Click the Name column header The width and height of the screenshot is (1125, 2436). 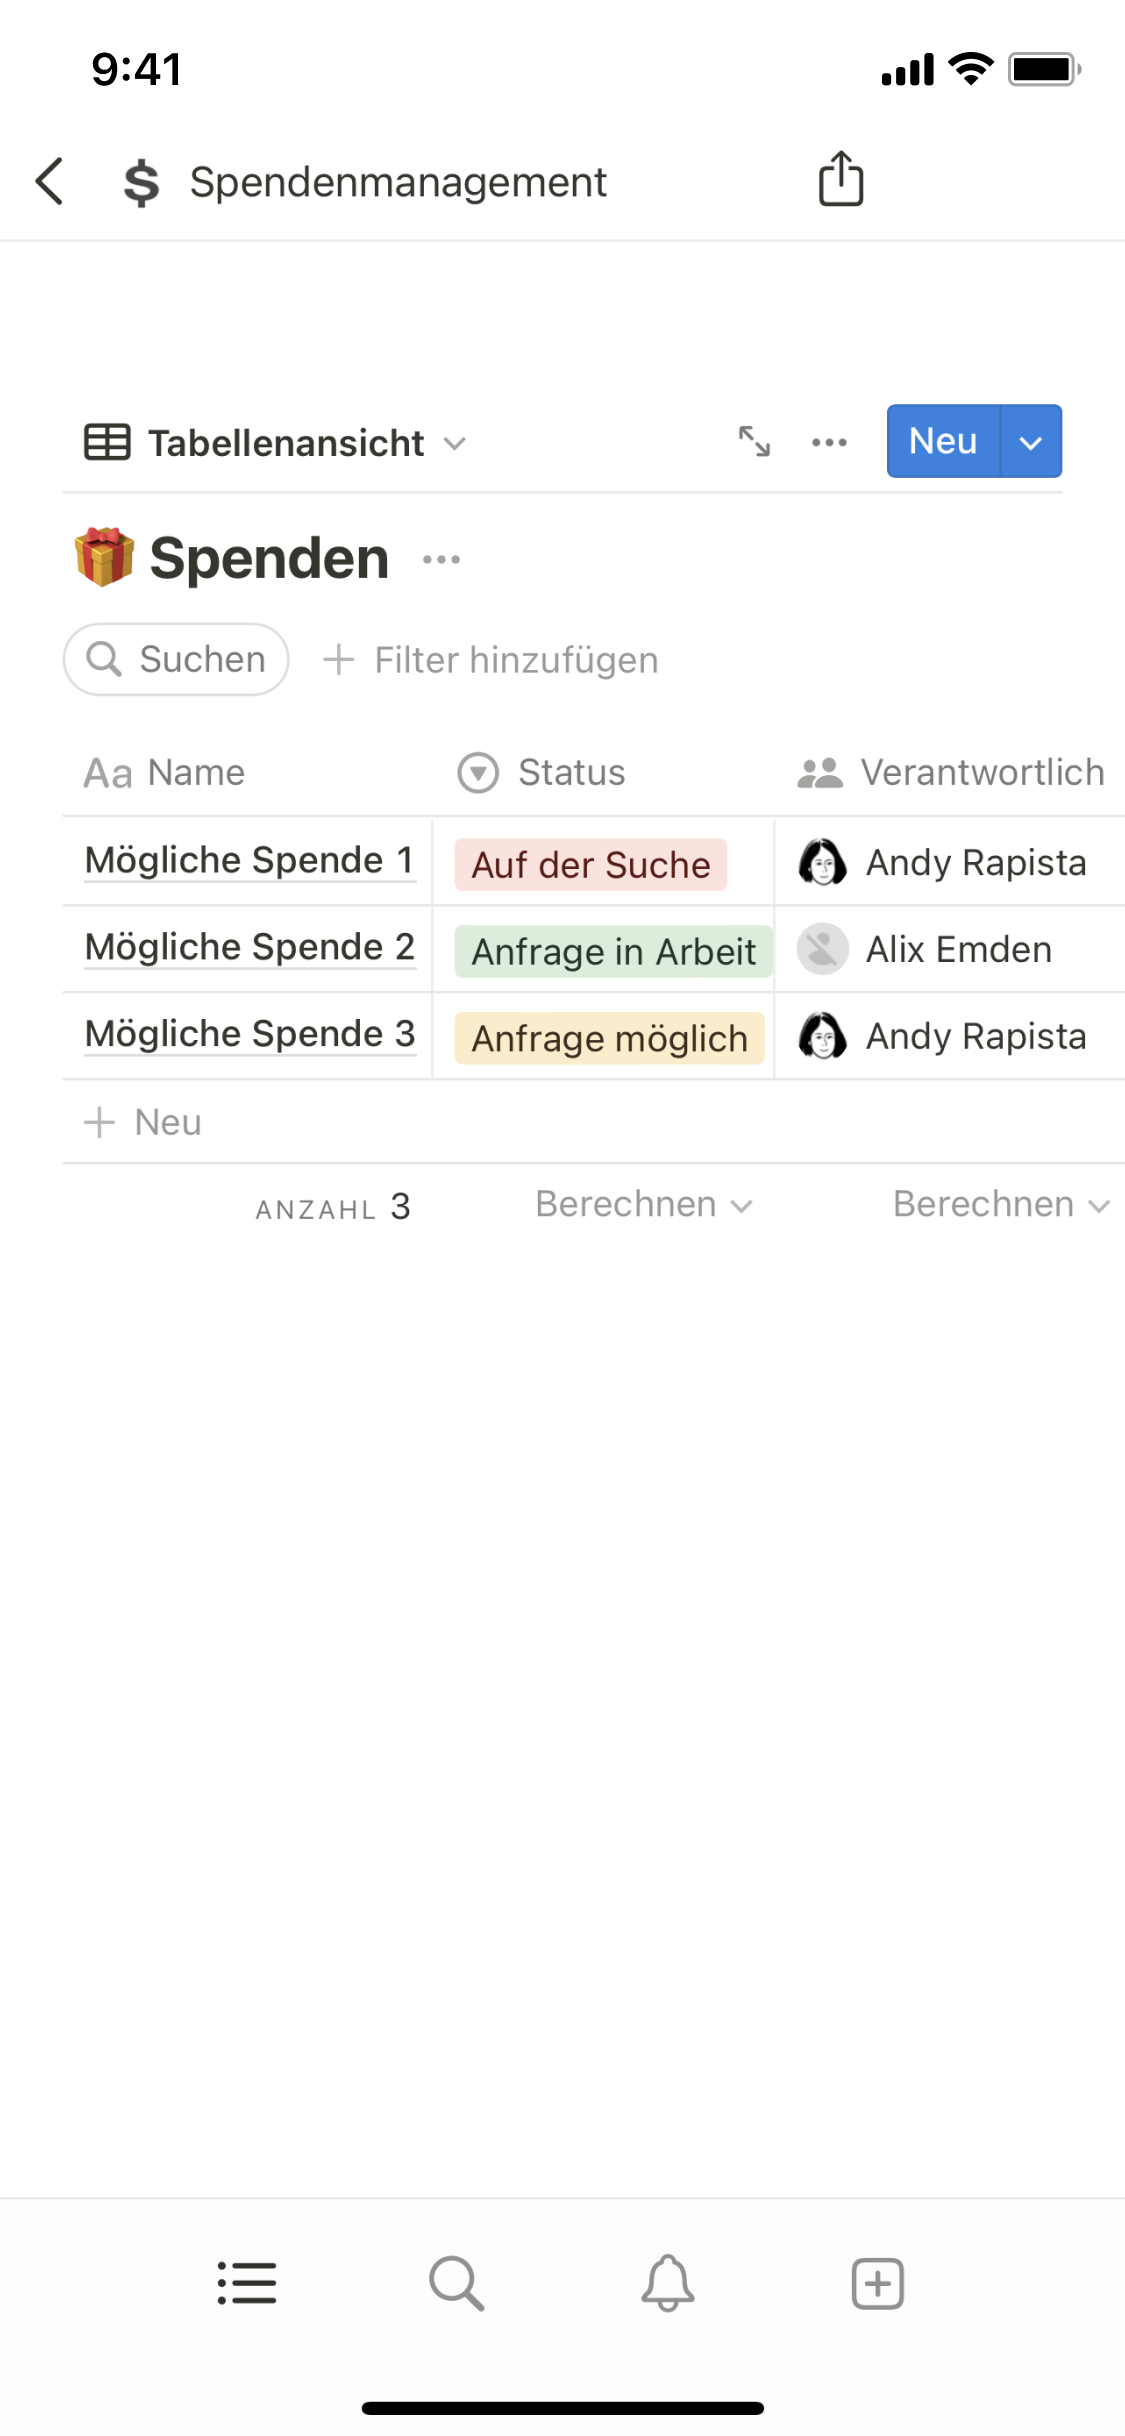pyautogui.click(x=195, y=773)
